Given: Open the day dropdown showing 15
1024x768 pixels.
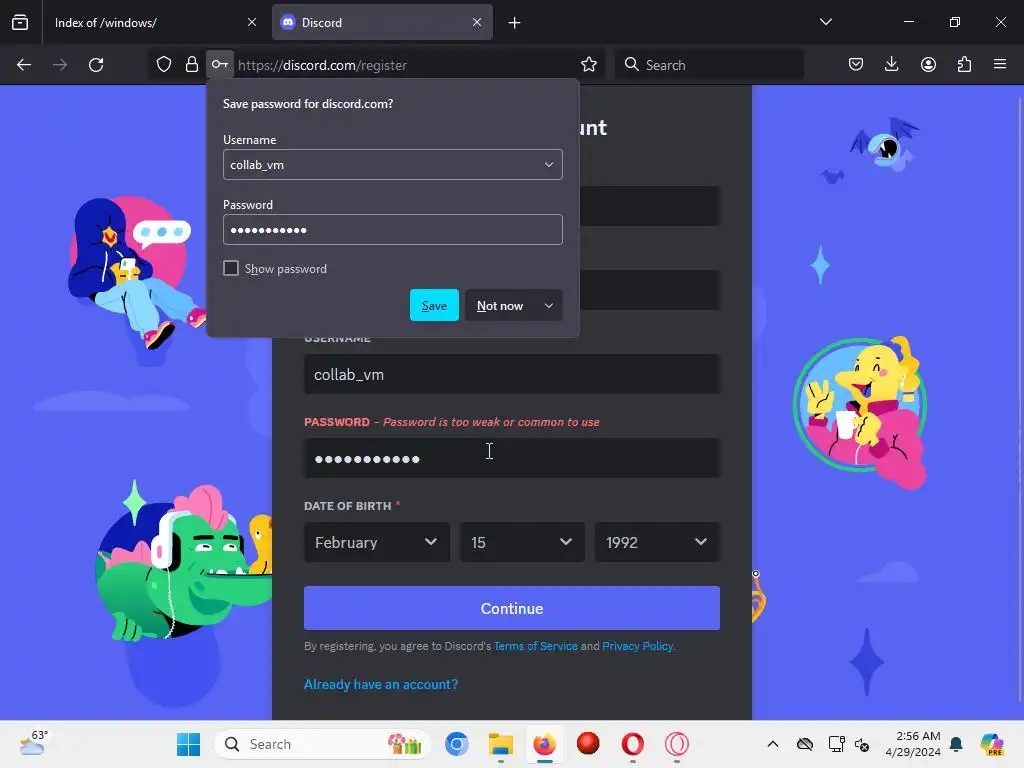Looking at the screenshot, I should 521,542.
